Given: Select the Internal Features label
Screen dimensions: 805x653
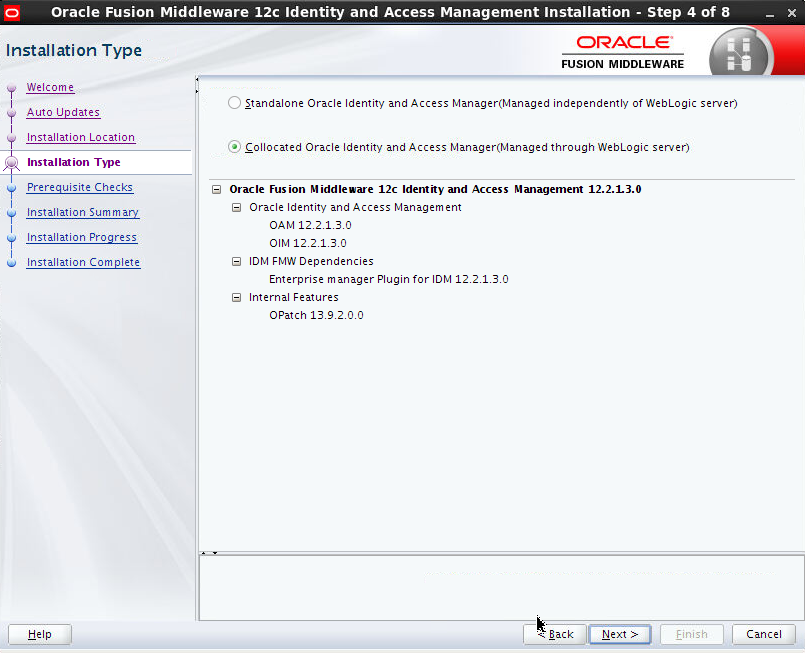Looking at the screenshot, I should point(294,297).
